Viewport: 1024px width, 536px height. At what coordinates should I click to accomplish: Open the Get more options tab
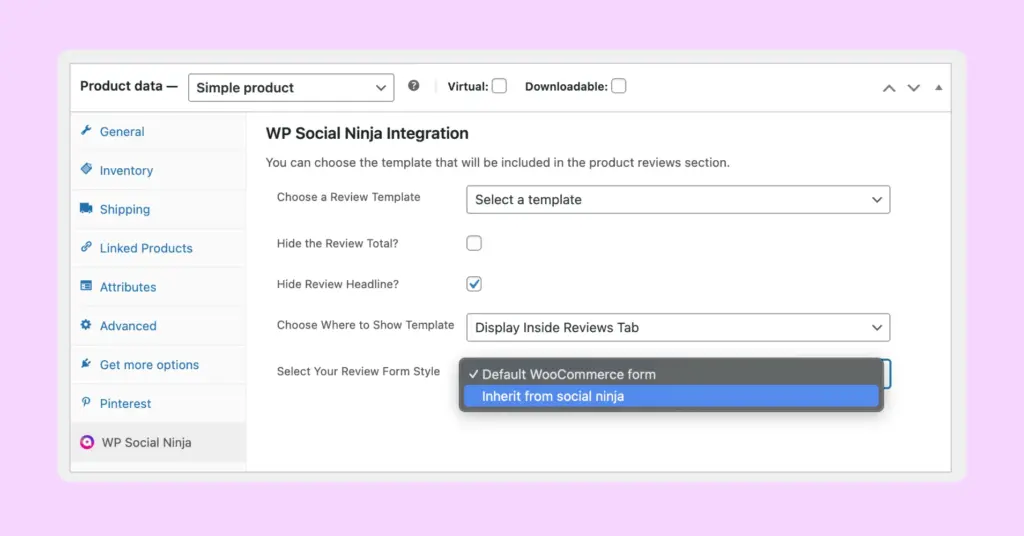point(149,365)
